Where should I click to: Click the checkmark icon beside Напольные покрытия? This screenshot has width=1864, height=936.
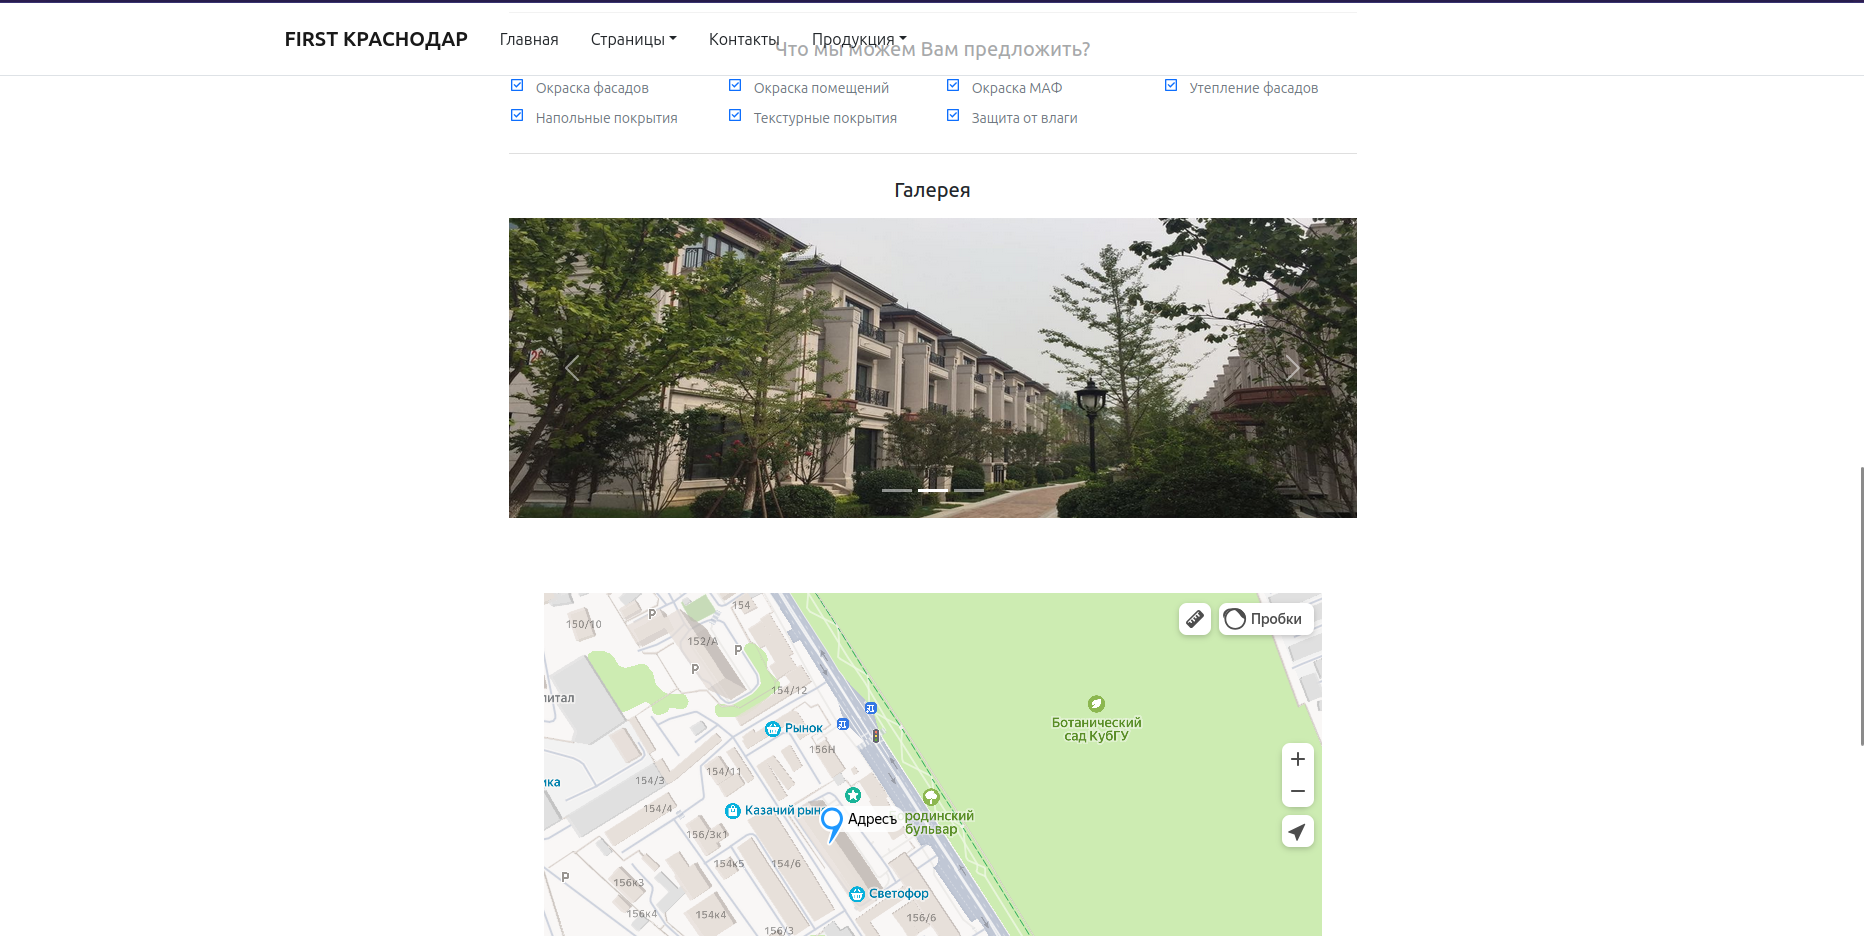coord(517,116)
